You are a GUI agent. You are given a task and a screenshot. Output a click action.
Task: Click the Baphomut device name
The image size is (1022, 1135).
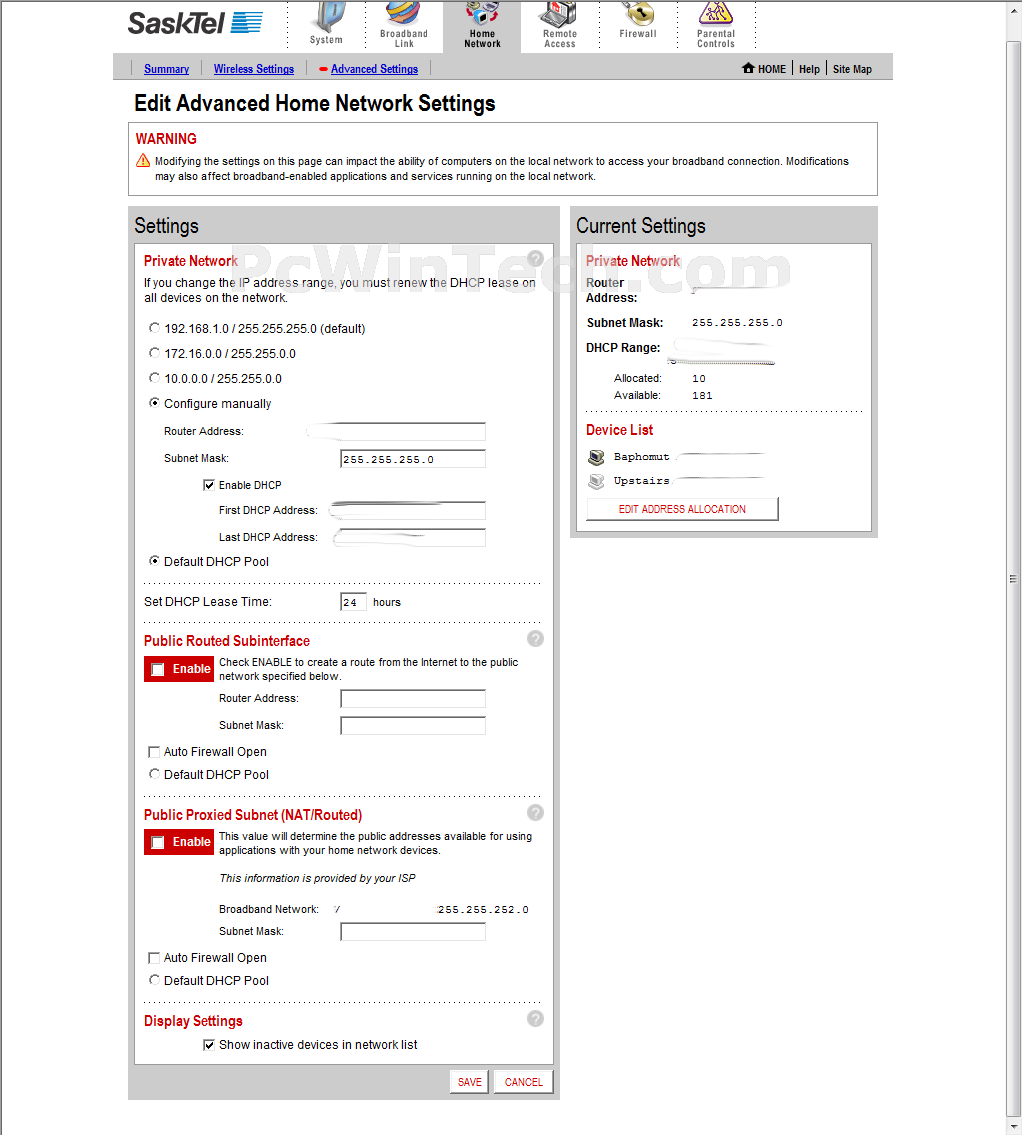(x=641, y=457)
